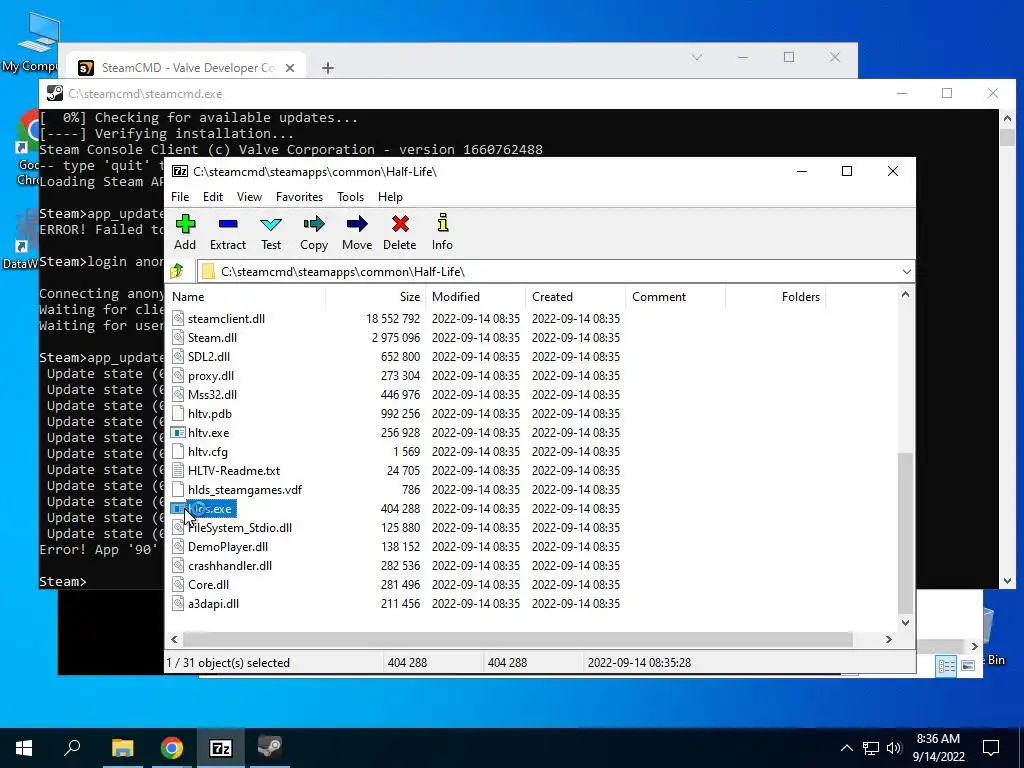The height and width of the screenshot is (768, 1024).
Task: Select the highlighted hlds.exe file
Action: point(203,509)
